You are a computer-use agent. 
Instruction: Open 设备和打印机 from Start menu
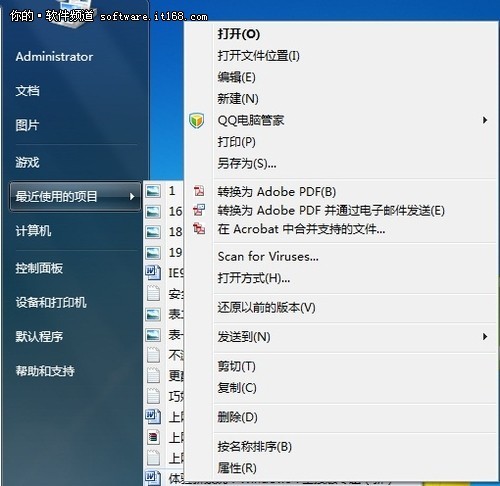click(x=51, y=302)
